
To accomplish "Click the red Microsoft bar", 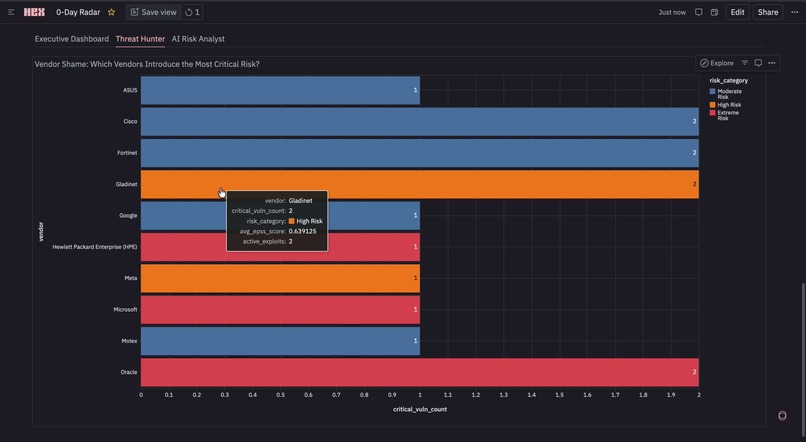I will click(280, 309).
